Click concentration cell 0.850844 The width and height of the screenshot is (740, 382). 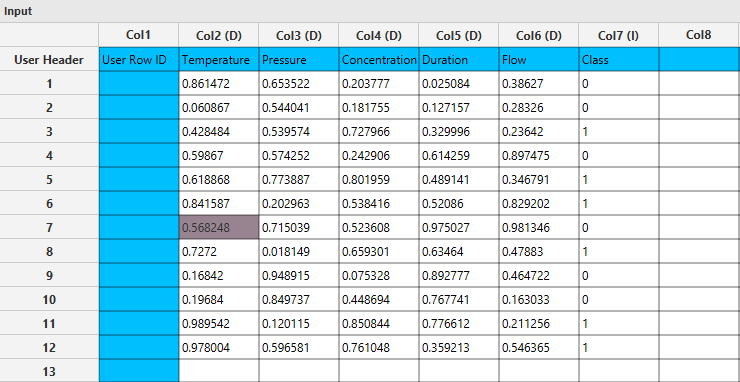coord(379,323)
